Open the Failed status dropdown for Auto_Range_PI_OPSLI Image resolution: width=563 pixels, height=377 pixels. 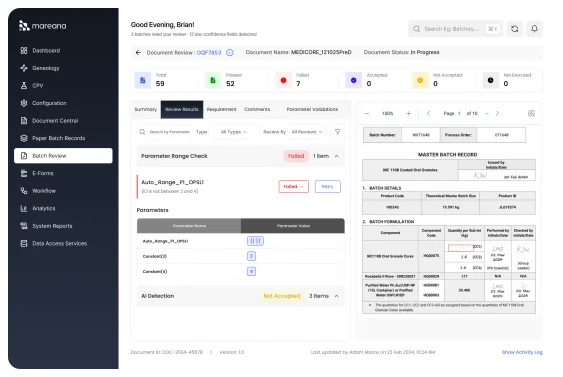[x=294, y=186]
